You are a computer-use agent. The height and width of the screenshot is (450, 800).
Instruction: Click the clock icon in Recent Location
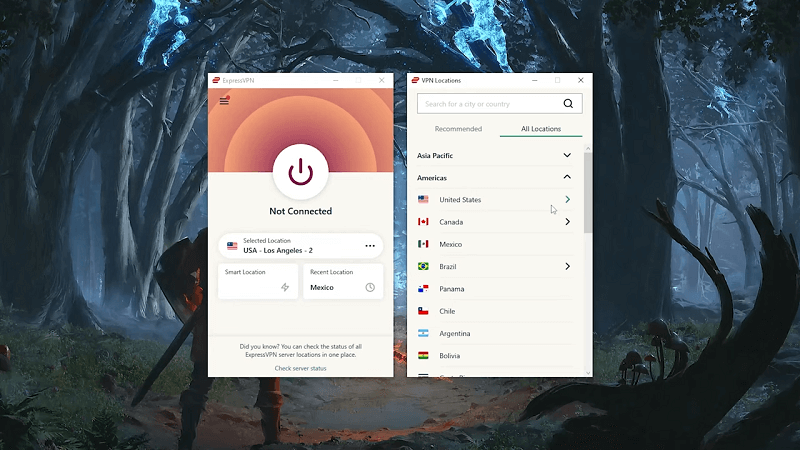[370, 287]
